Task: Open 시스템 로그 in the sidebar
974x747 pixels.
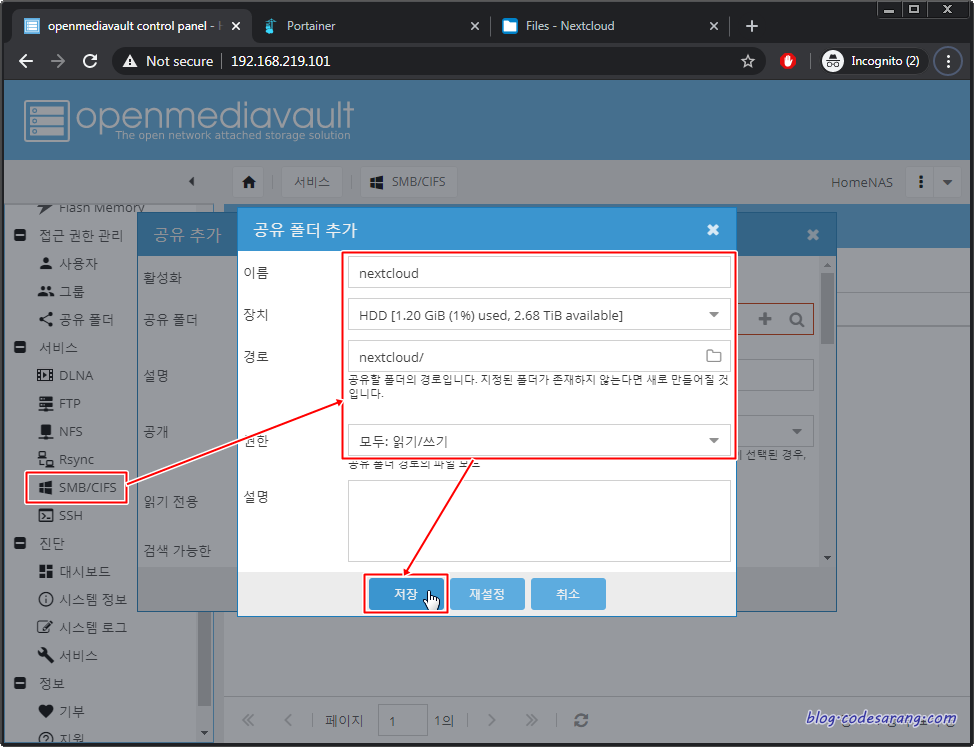Action: tap(83, 627)
